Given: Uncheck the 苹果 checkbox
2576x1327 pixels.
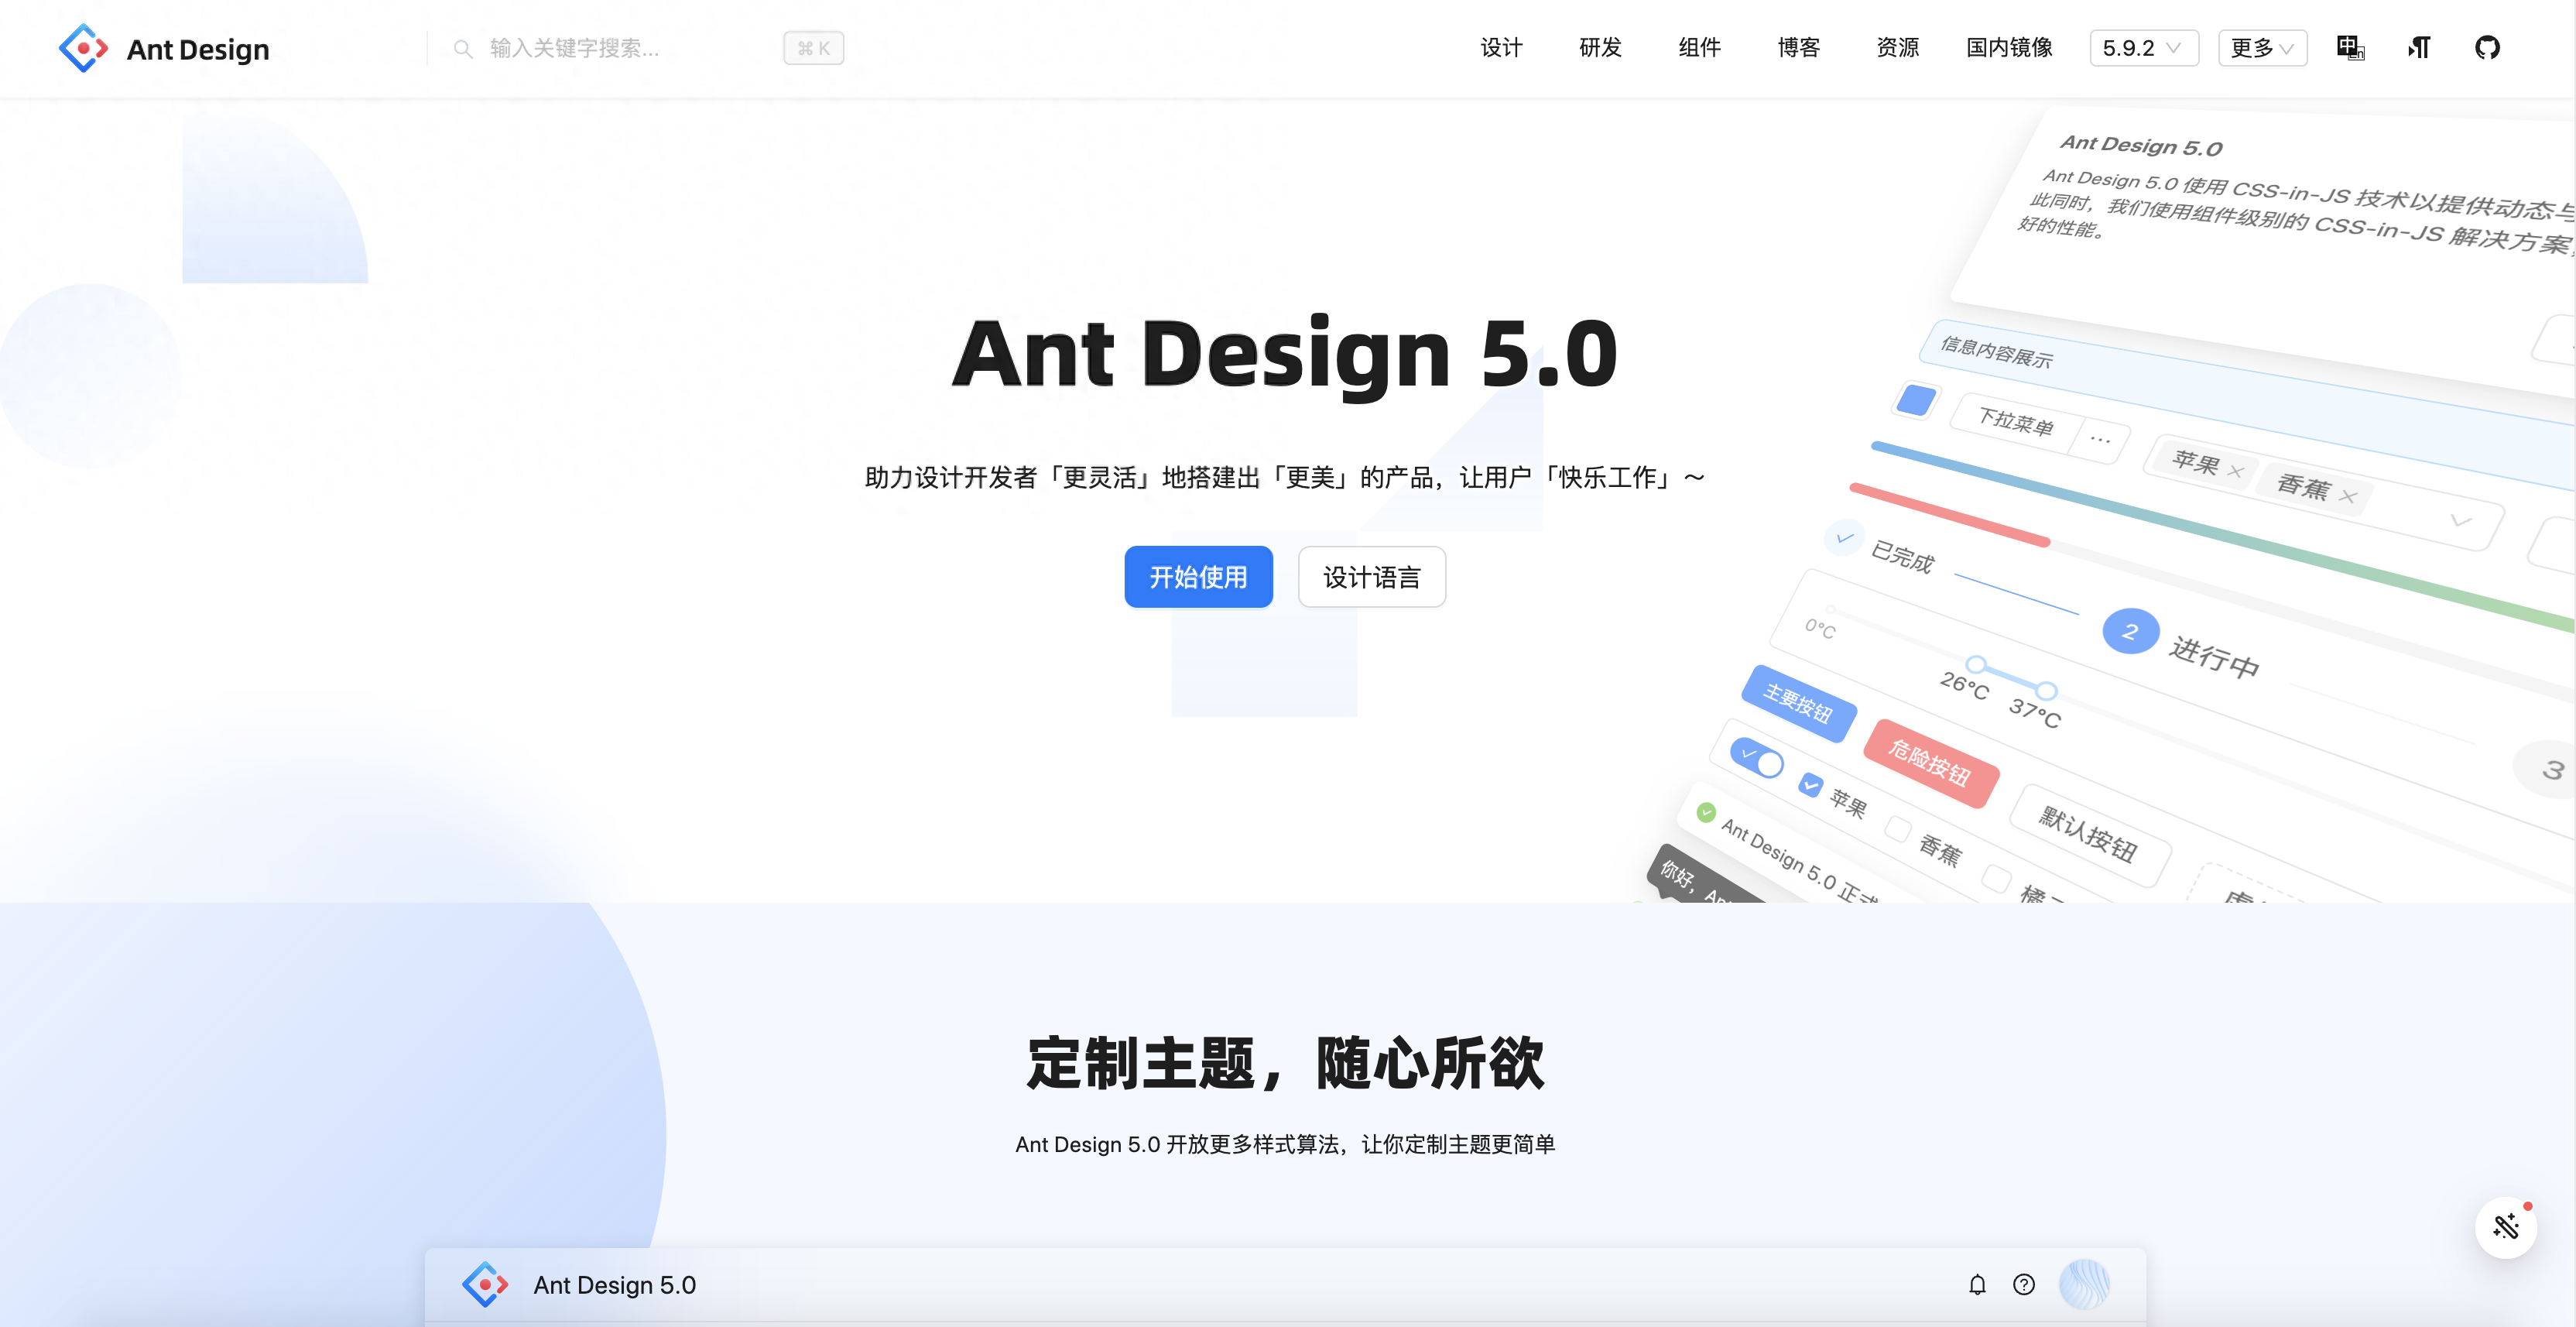Looking at the screenshot, I should click(x=1811, y=786).
